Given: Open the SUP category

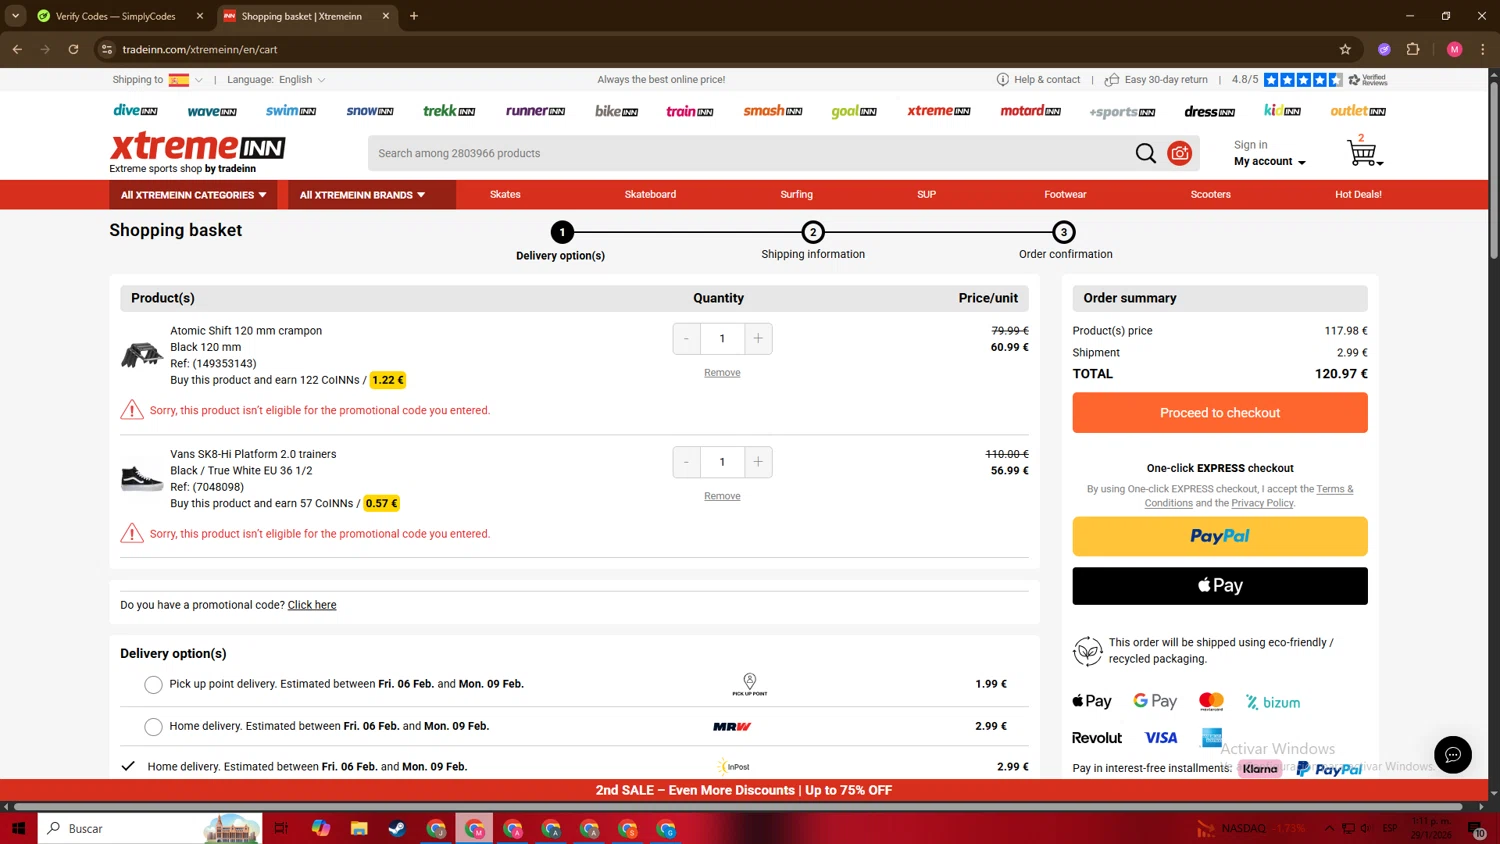Looking at the screenshot, I should pyautogui.click(x=927, y=195).
